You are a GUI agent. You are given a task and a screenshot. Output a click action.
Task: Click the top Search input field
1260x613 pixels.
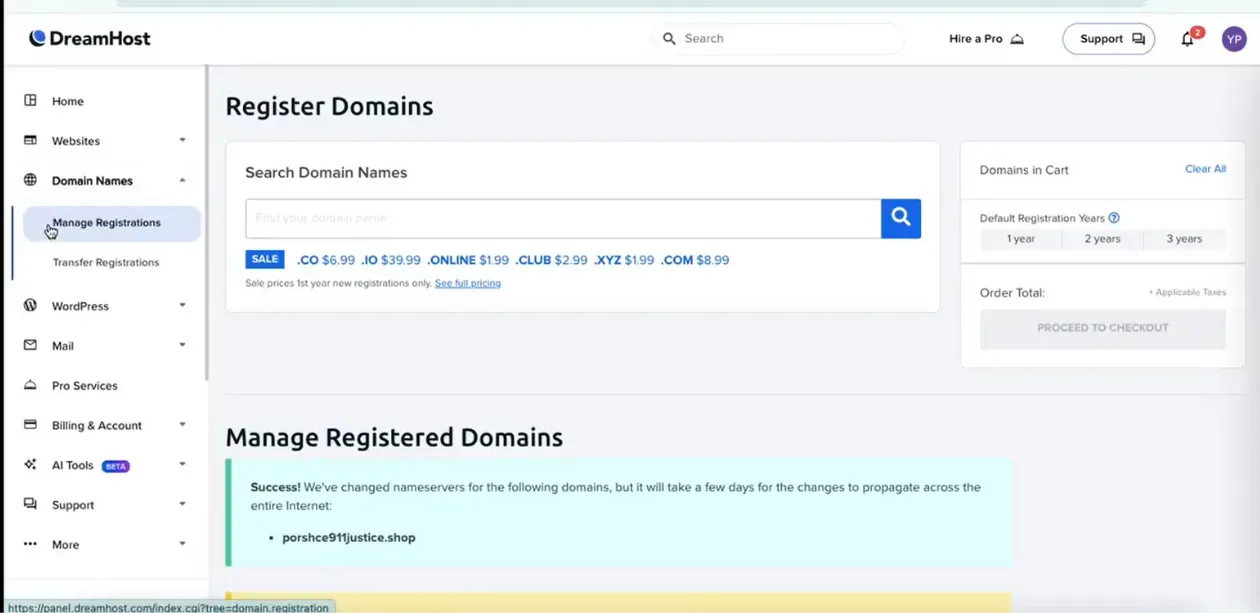779,39
